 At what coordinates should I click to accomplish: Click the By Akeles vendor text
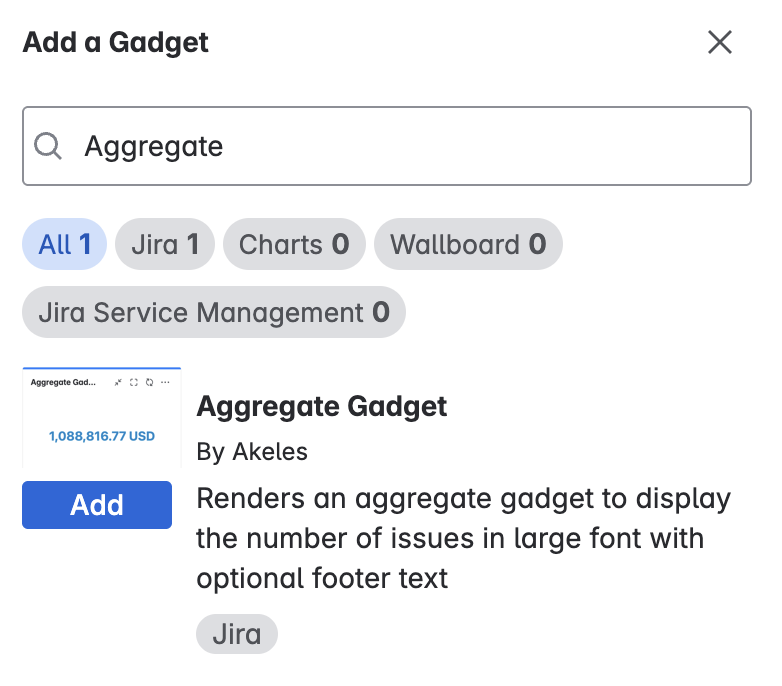click(x=252, y=452)
